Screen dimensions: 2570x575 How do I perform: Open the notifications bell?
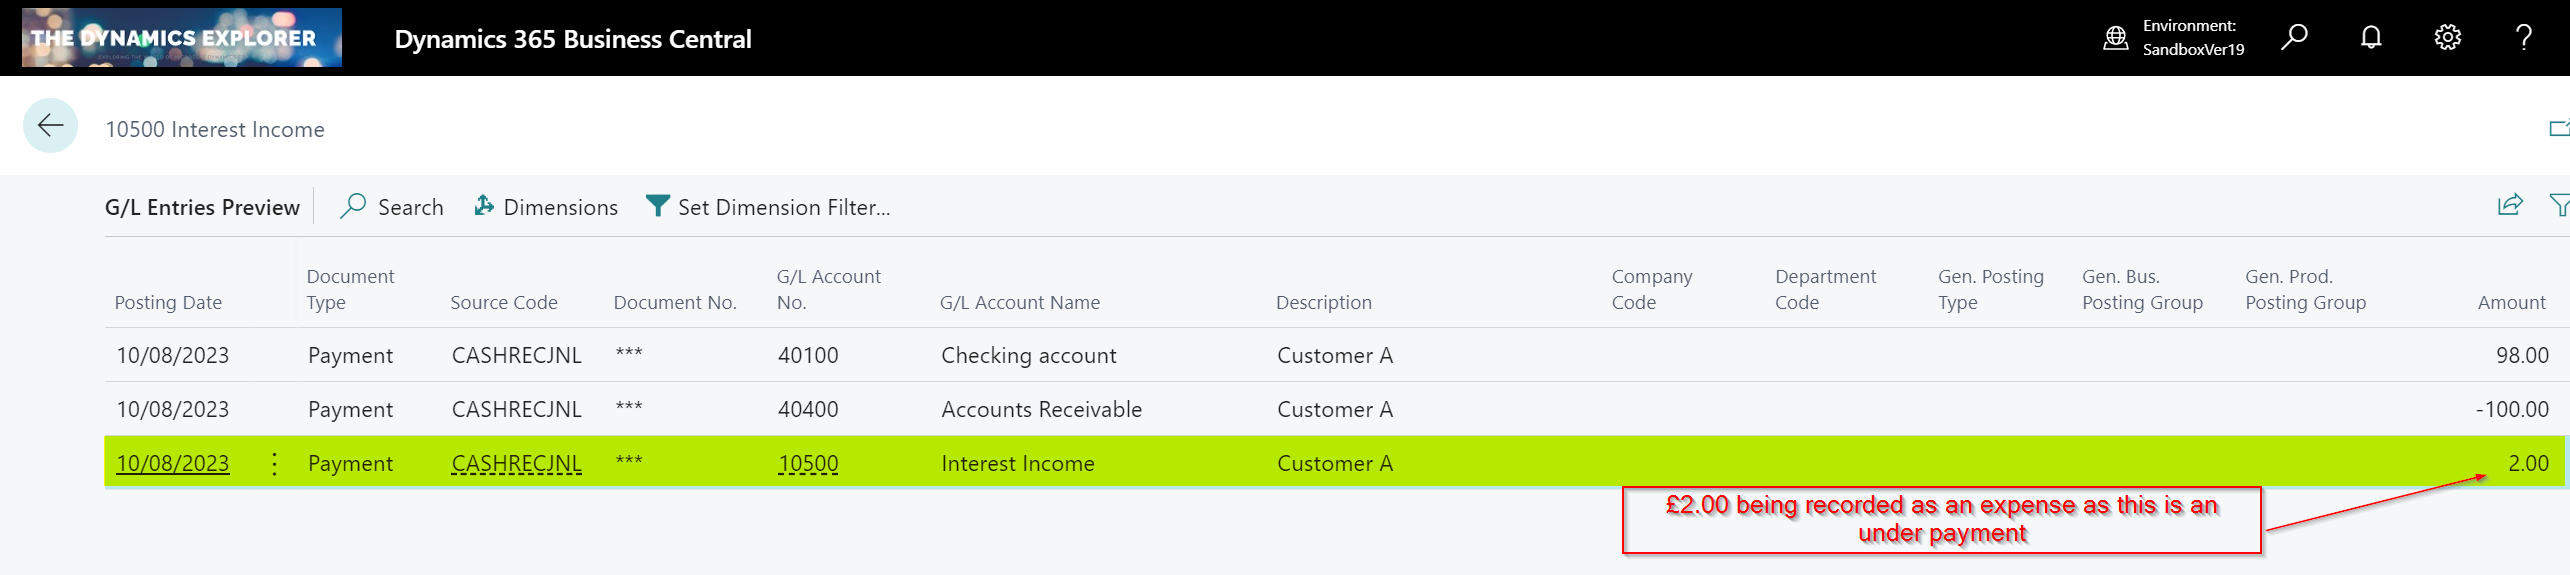click(2371, 38)
